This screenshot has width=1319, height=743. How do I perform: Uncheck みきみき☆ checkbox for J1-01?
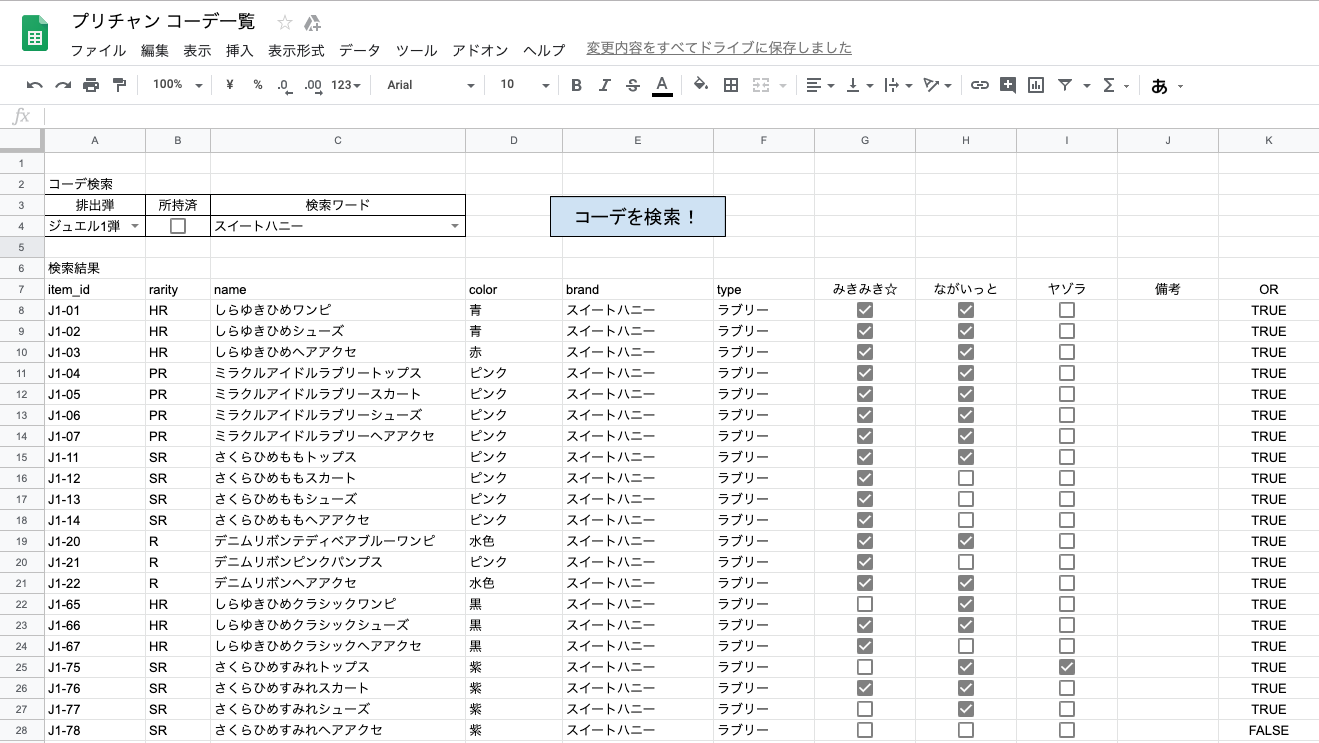[x=865, y=310]
